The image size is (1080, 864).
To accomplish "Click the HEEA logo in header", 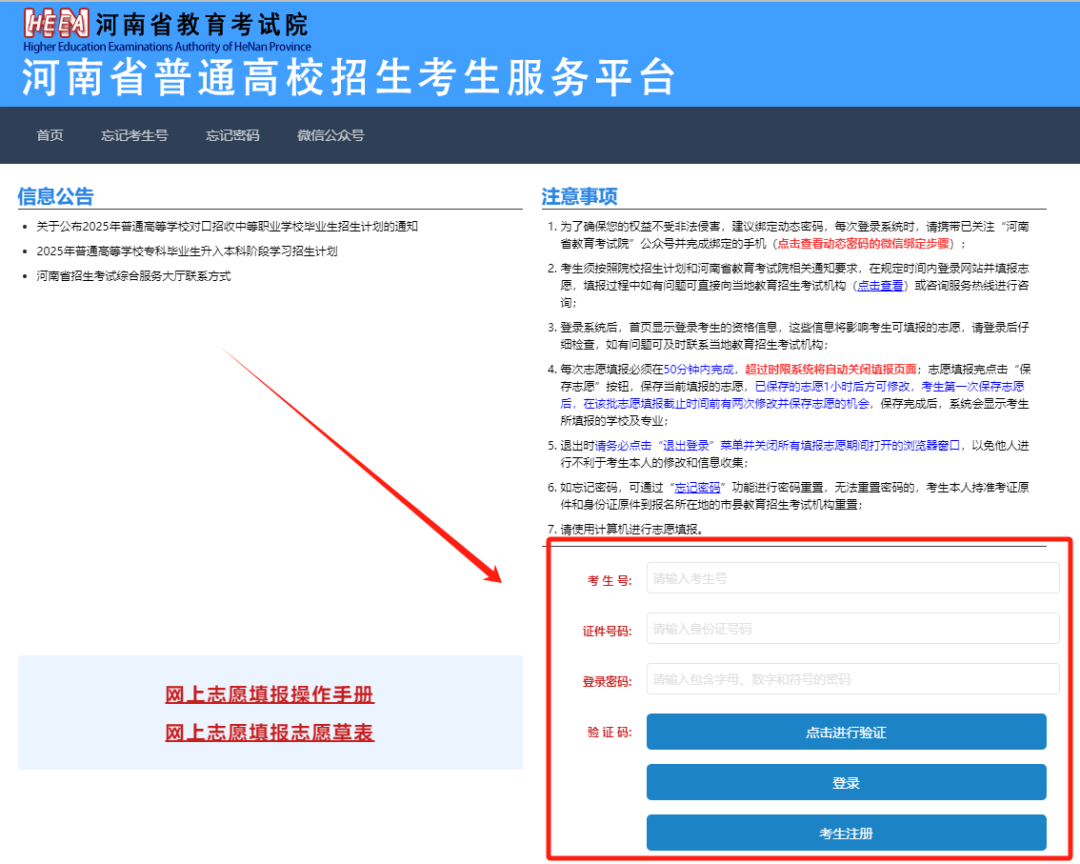I will tap(56, 23).
